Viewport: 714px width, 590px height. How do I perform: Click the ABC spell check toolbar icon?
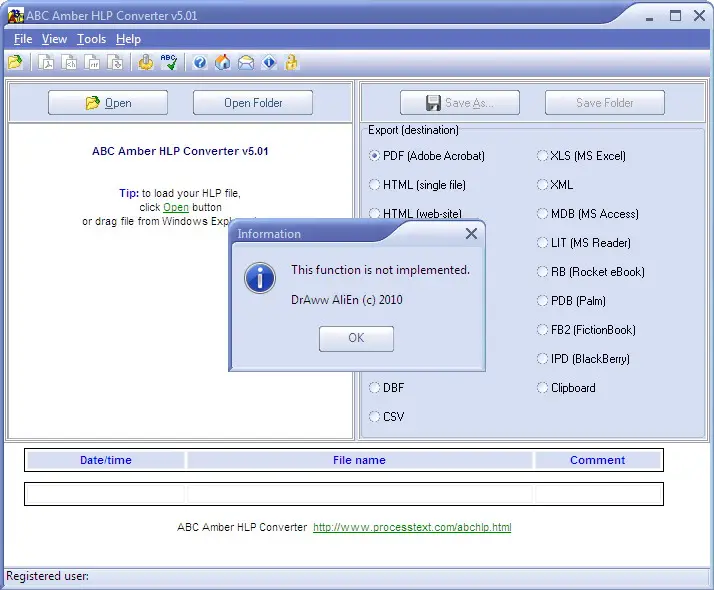point(169,62)
